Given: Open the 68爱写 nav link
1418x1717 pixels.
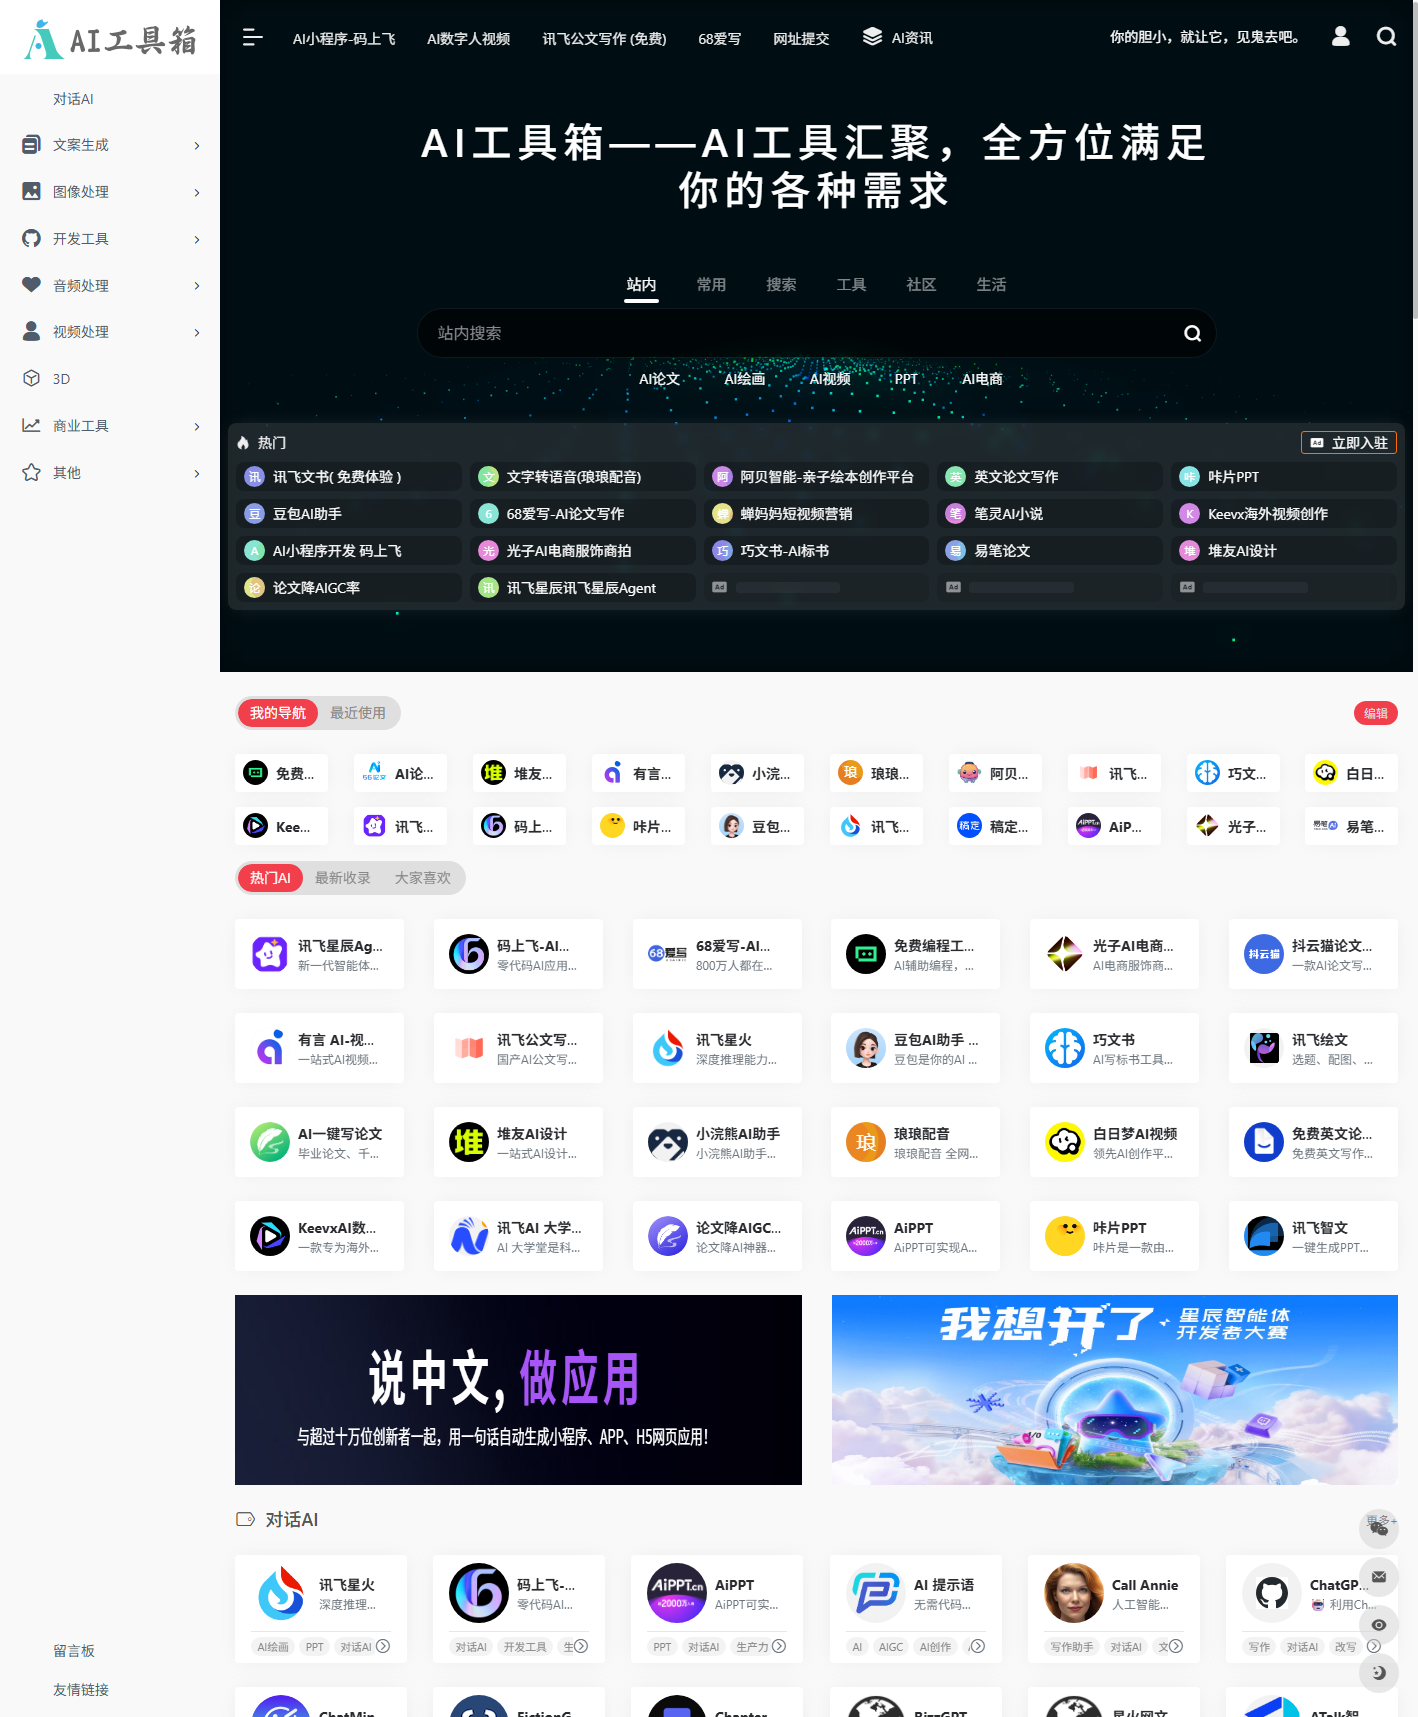Looking at the screenshot, I should coord(720,39).
